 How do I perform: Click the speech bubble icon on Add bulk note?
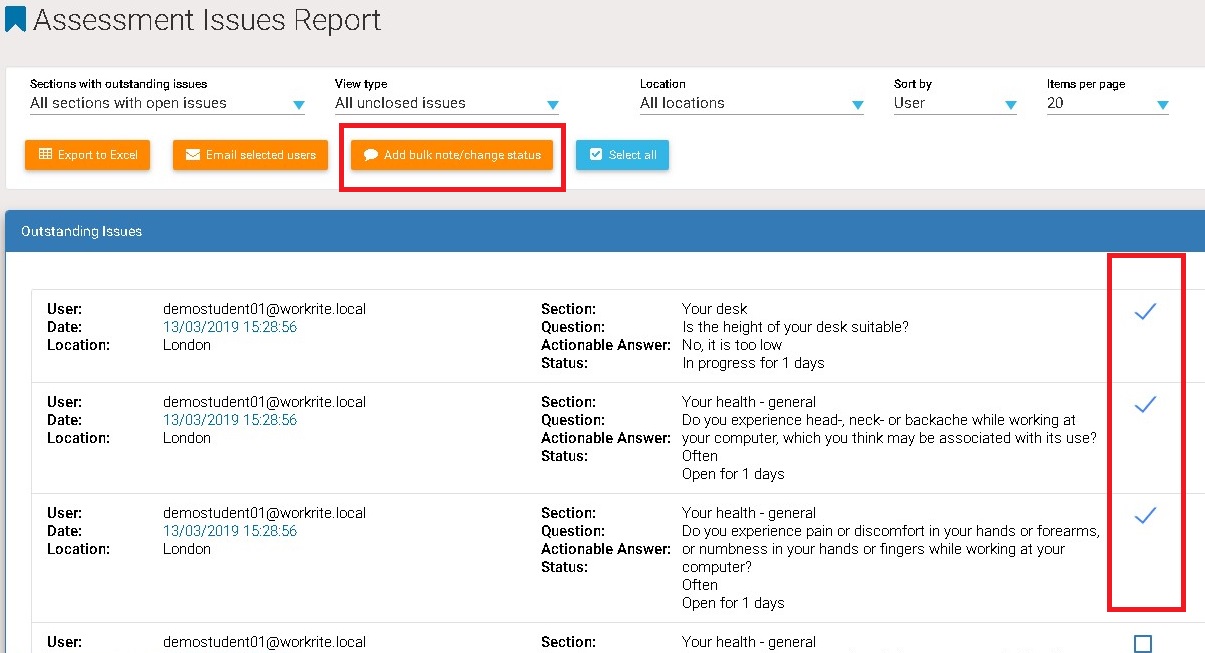(x=371, y=155)
